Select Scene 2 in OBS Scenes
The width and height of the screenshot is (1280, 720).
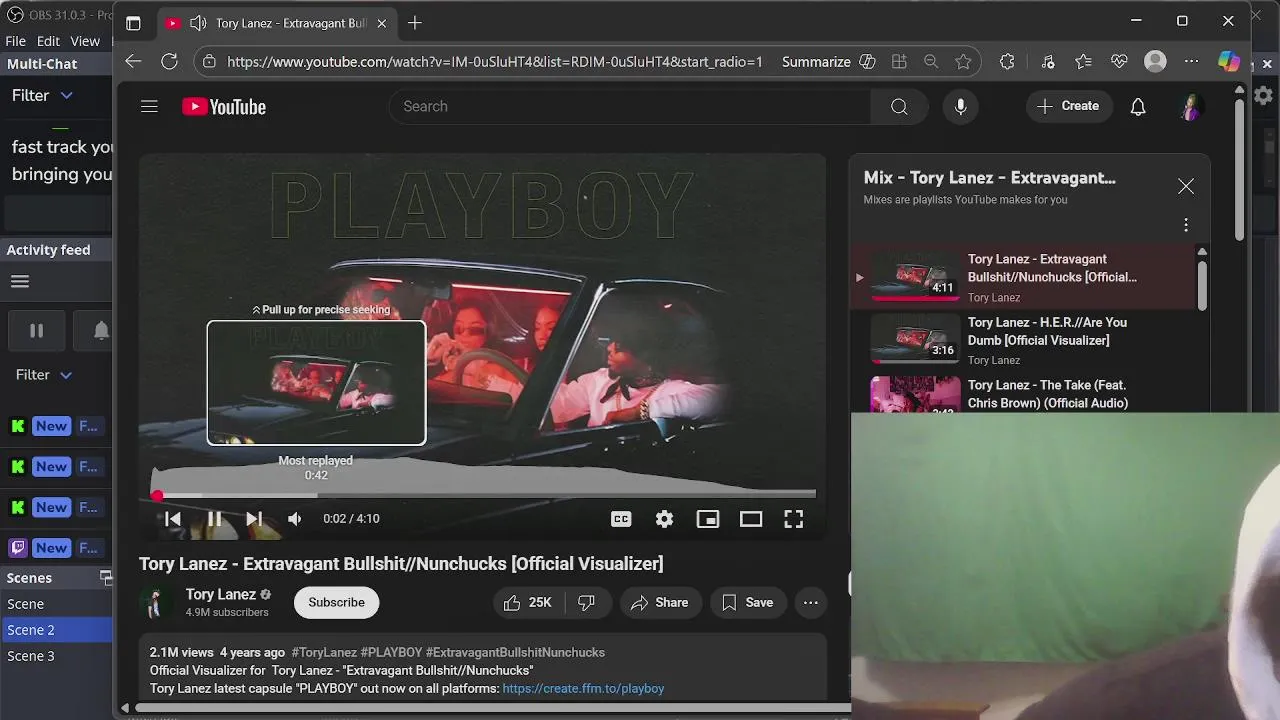pyautogui.click(x=56, y=630)
